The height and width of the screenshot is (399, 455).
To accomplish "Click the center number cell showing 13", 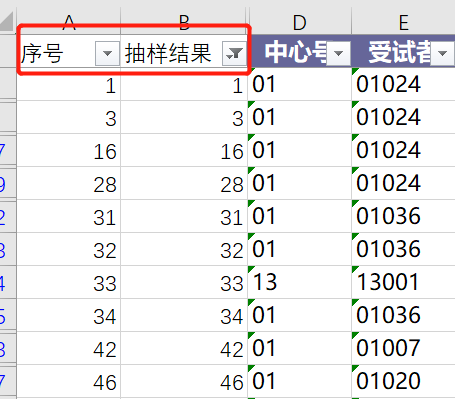I will tap(299, 282).
